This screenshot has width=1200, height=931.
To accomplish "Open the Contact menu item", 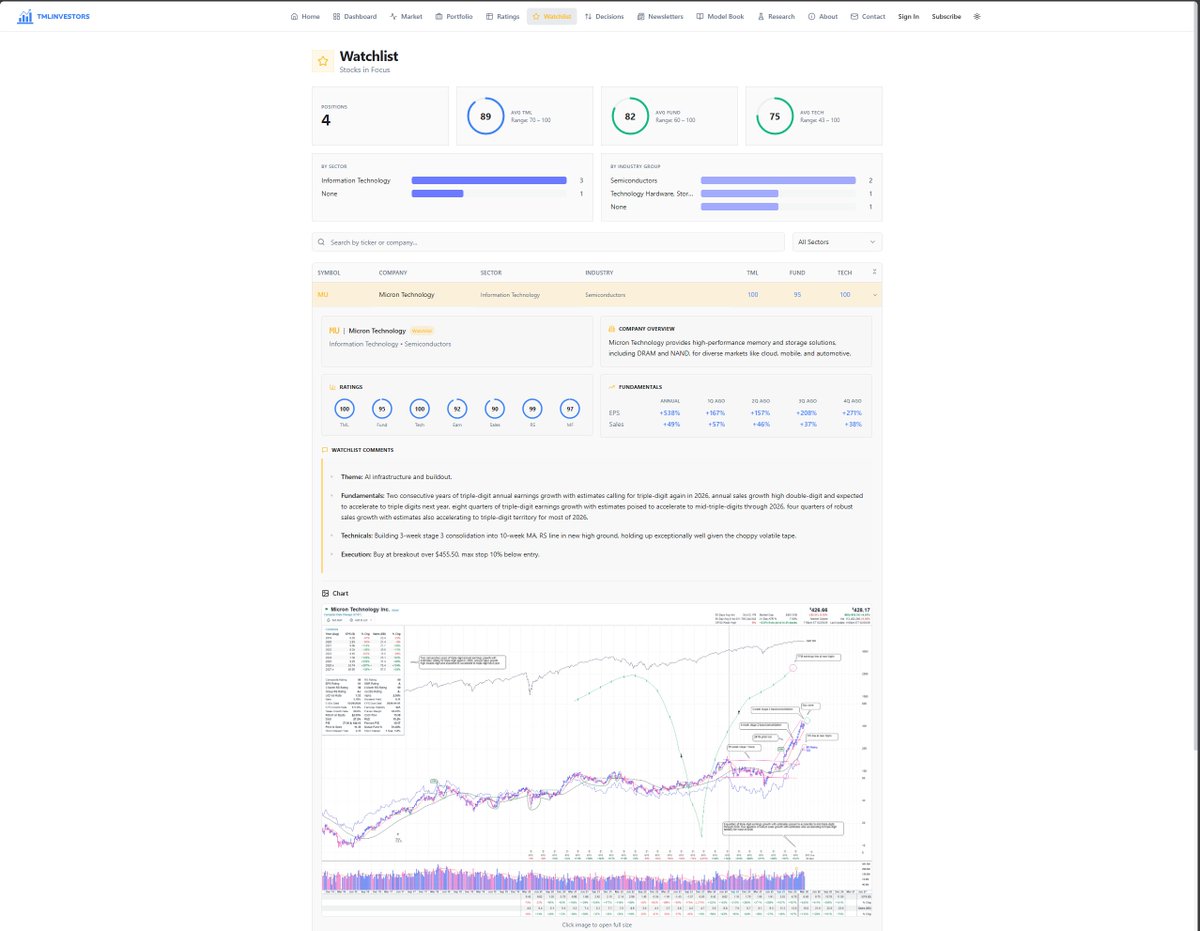I will [x=868, y=17].
